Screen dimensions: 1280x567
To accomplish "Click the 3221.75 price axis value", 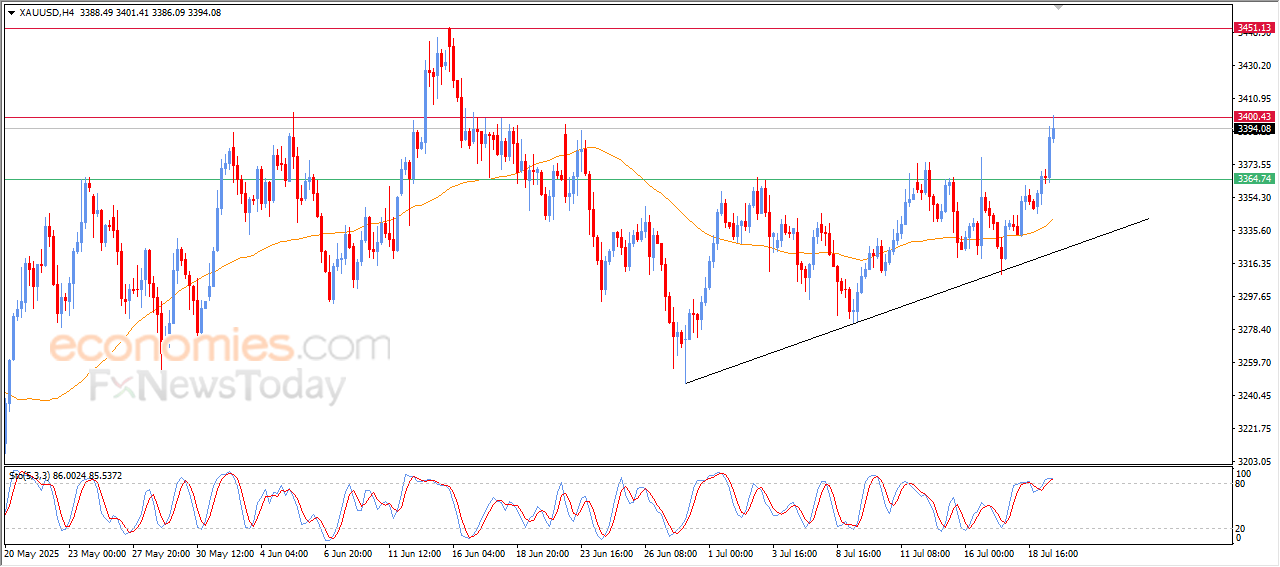I will click(1255, 429).
